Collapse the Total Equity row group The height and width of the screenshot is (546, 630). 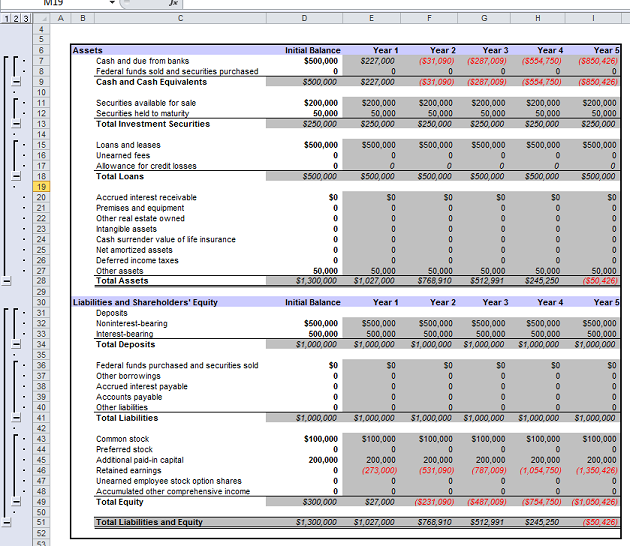pyautogui.click(x=17, y=501)
